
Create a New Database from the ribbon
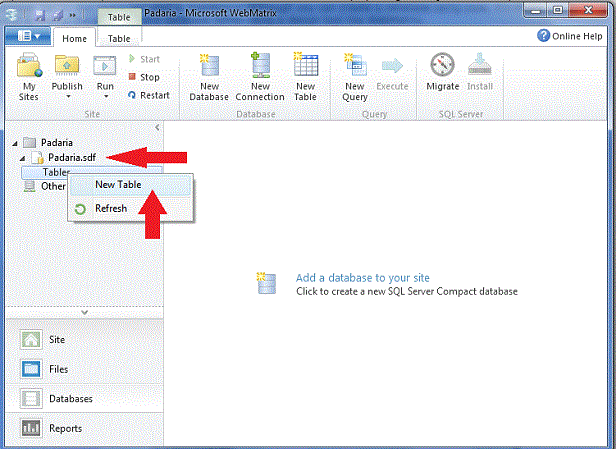[209, 77]
